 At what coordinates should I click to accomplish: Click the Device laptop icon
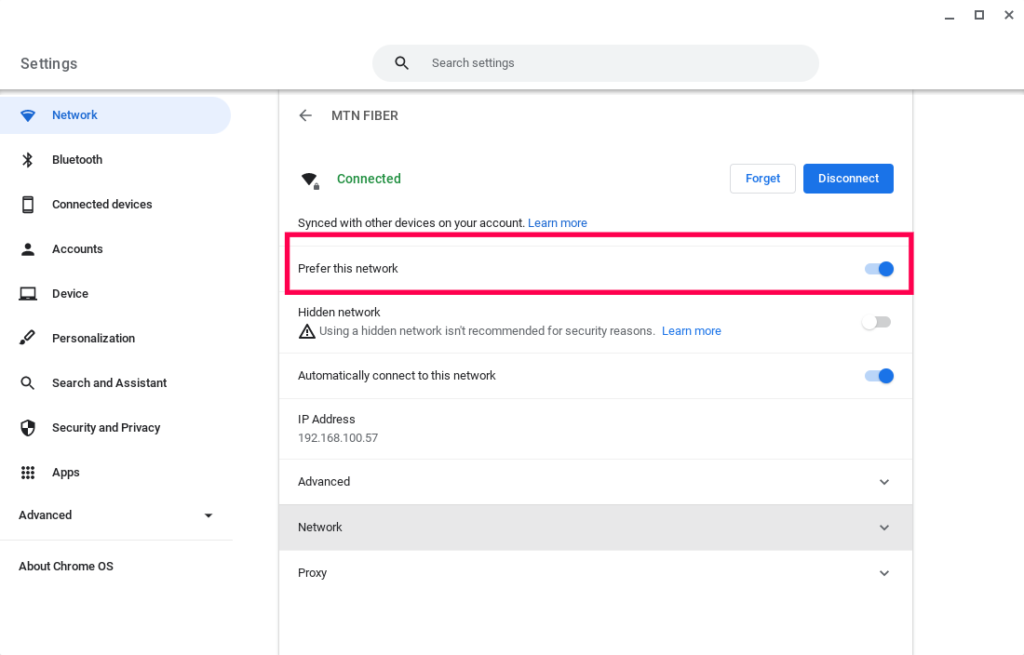(27, 294)
